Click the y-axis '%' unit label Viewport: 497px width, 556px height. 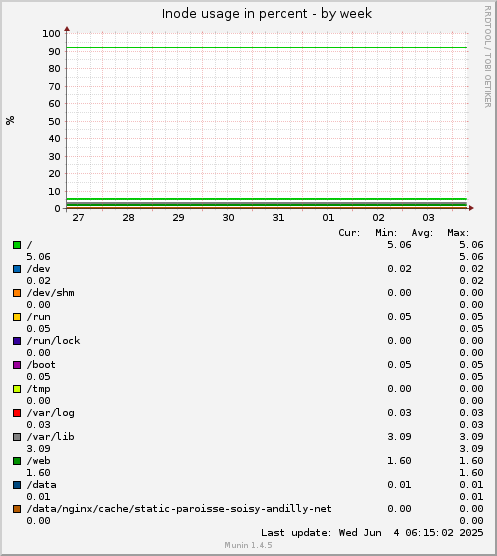point(10,120)
